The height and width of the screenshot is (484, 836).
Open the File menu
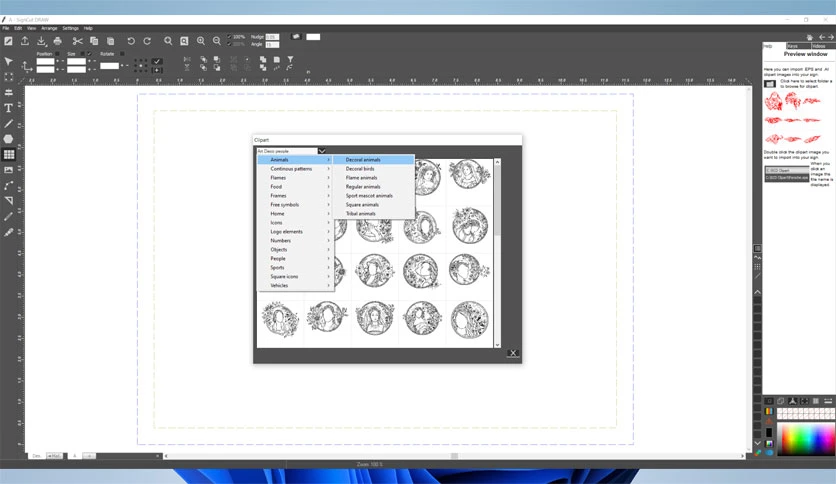tap(5, 28)
